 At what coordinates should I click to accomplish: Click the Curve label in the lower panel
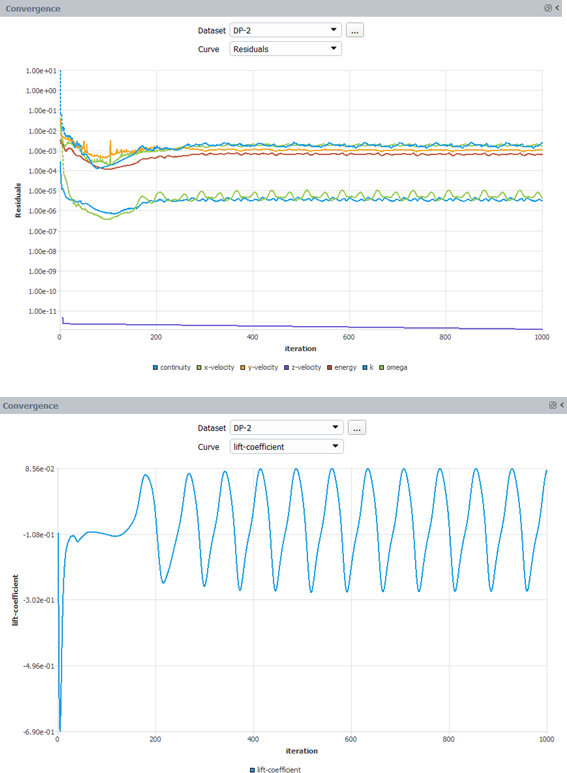[x=209, y=447]
